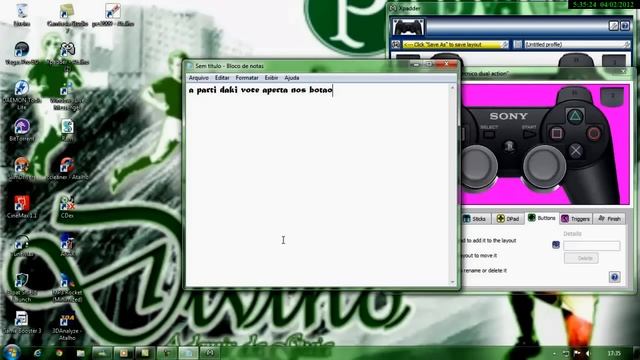640x360 pixels.
Task: Open the Recycle Bin desktop icon
Action: click(x=22, y=15)
